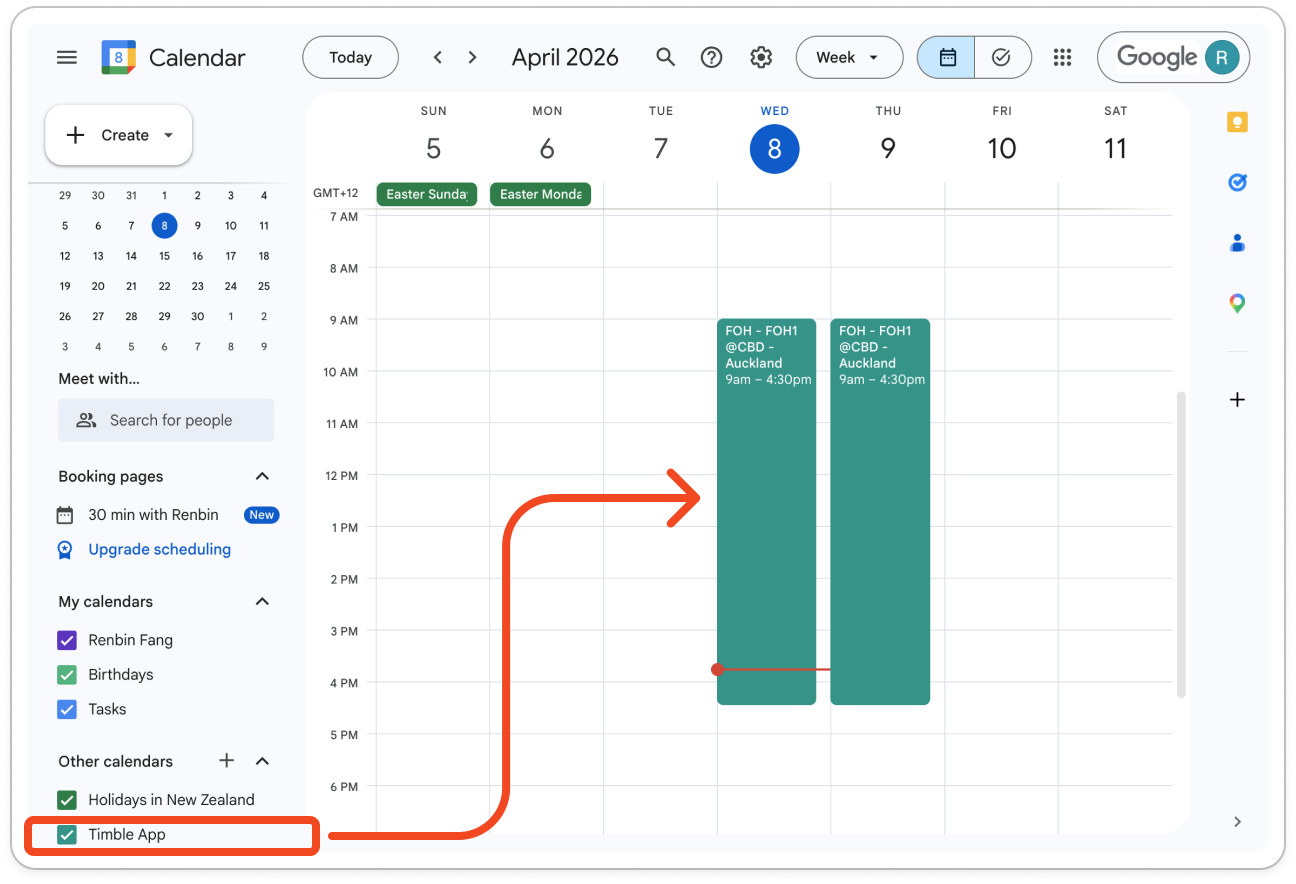Switch to Tasks view icon
Screen dimensions: 1296x884
[x=1002, y=57]
